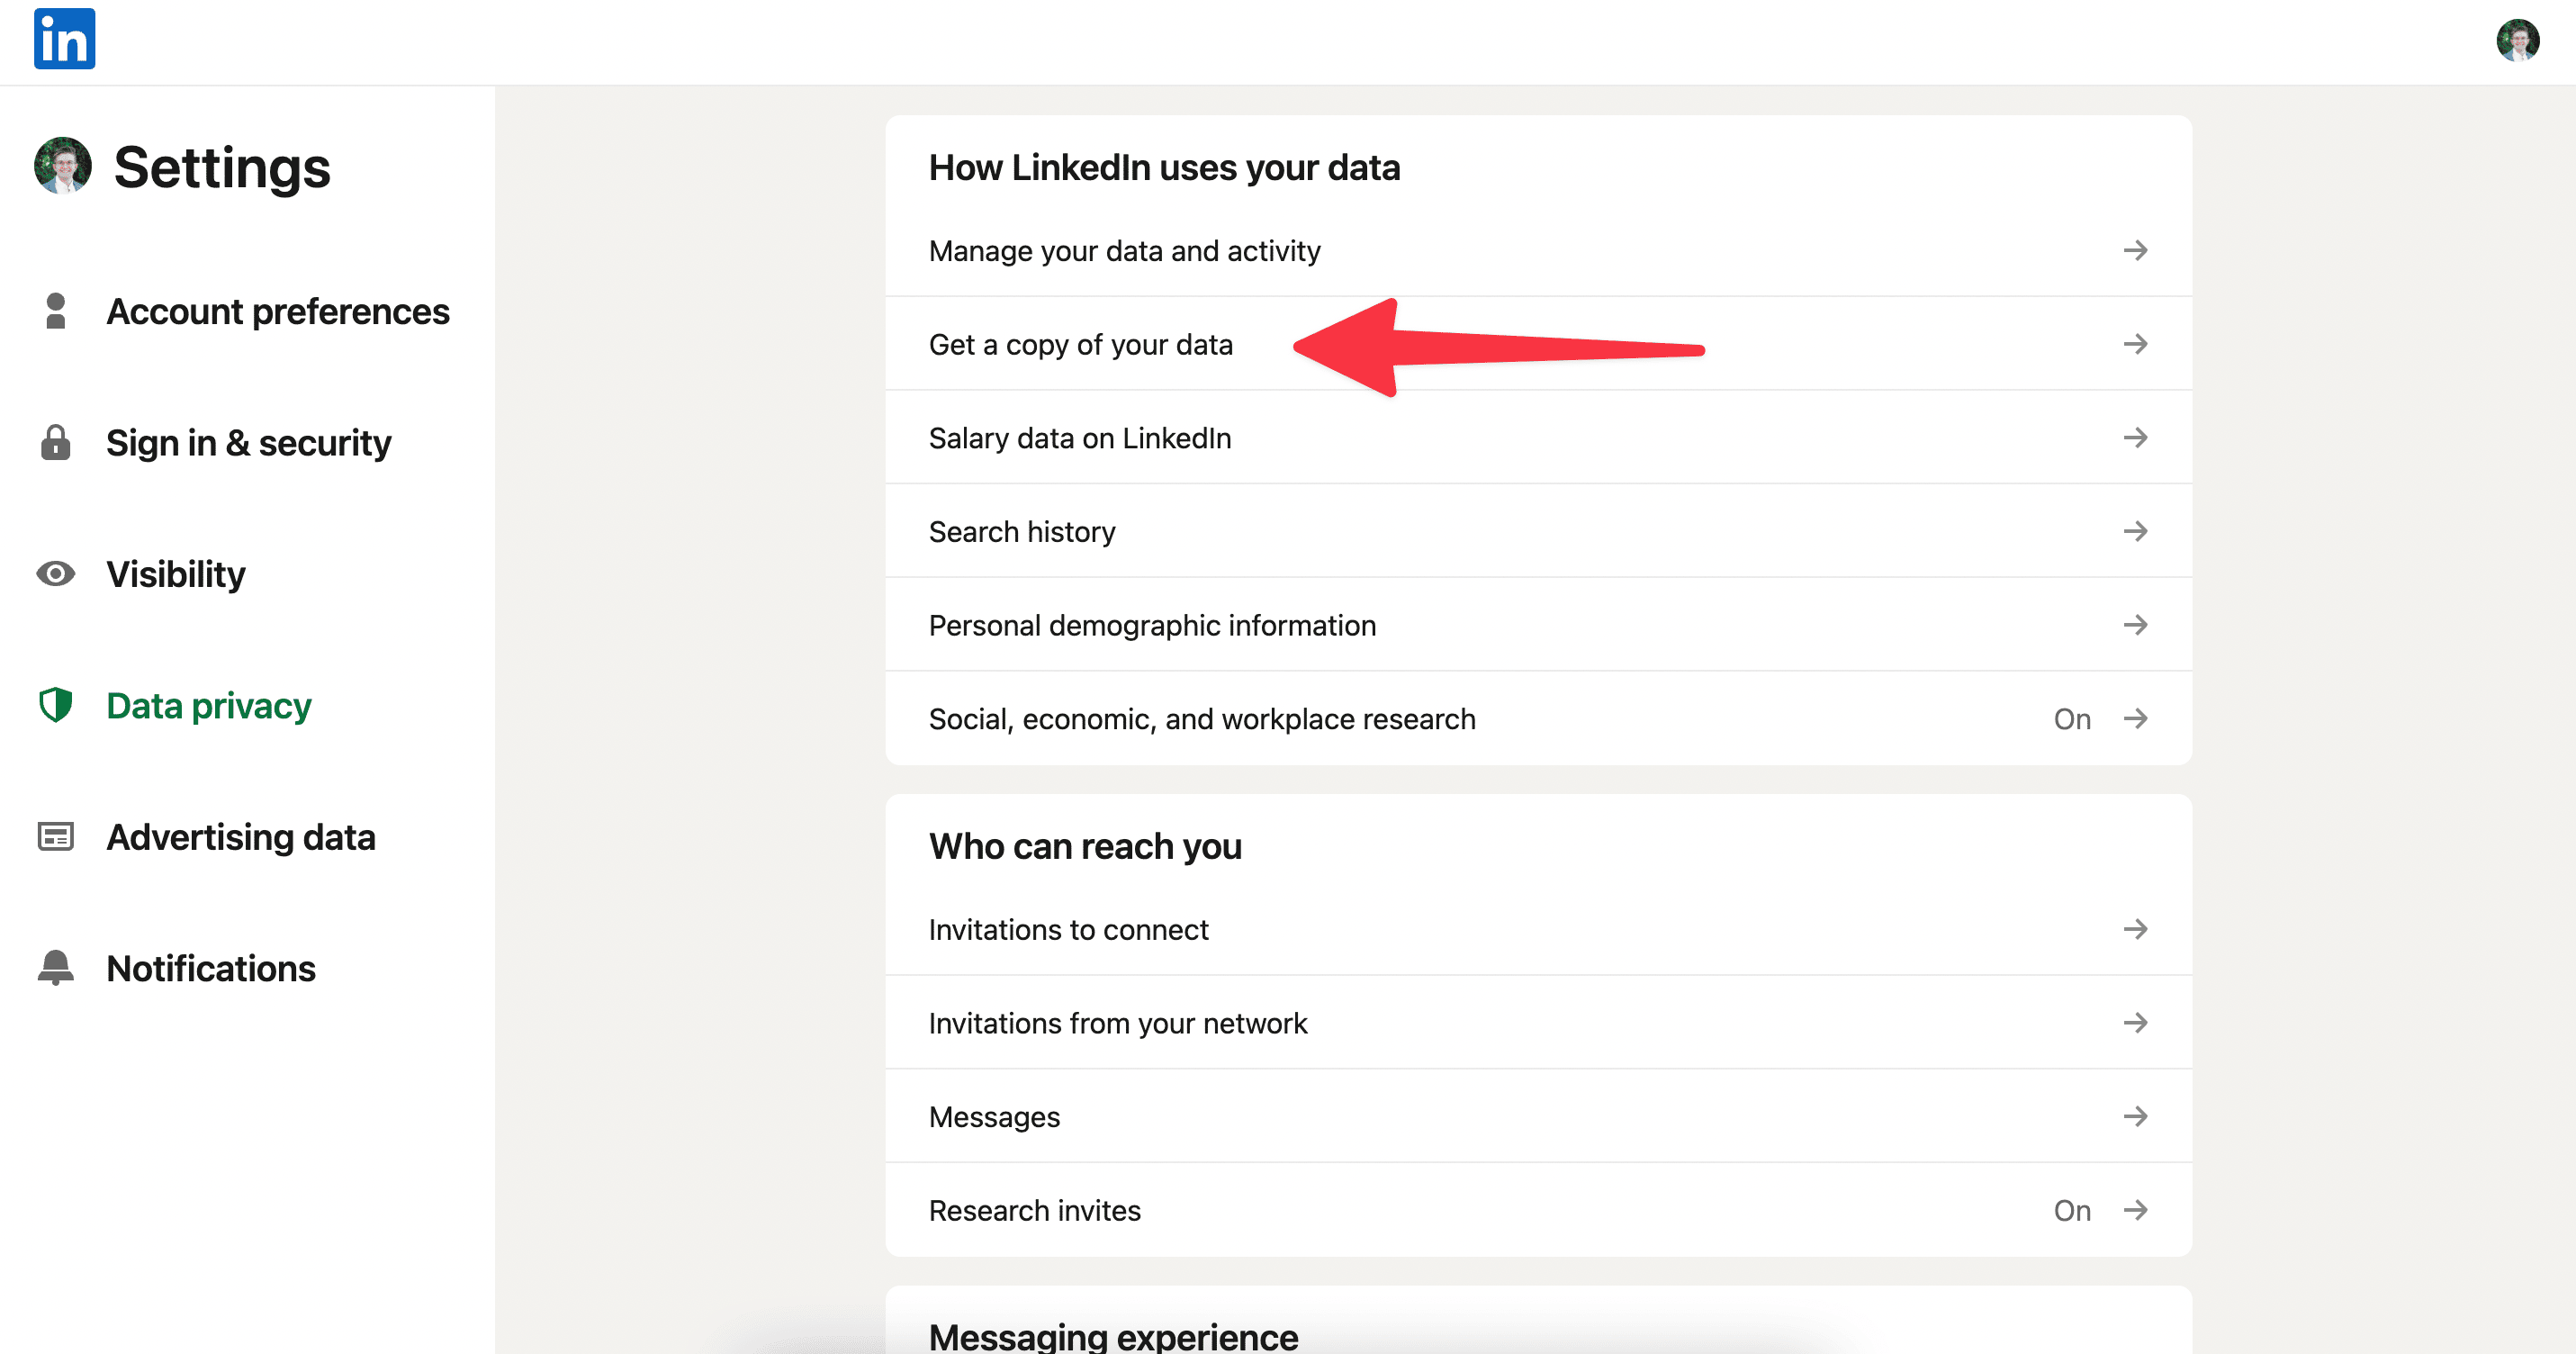Viewport: 2576px width, 1354px height.
Task: Select Salary data on LinkedIn
Action: 1080,437
